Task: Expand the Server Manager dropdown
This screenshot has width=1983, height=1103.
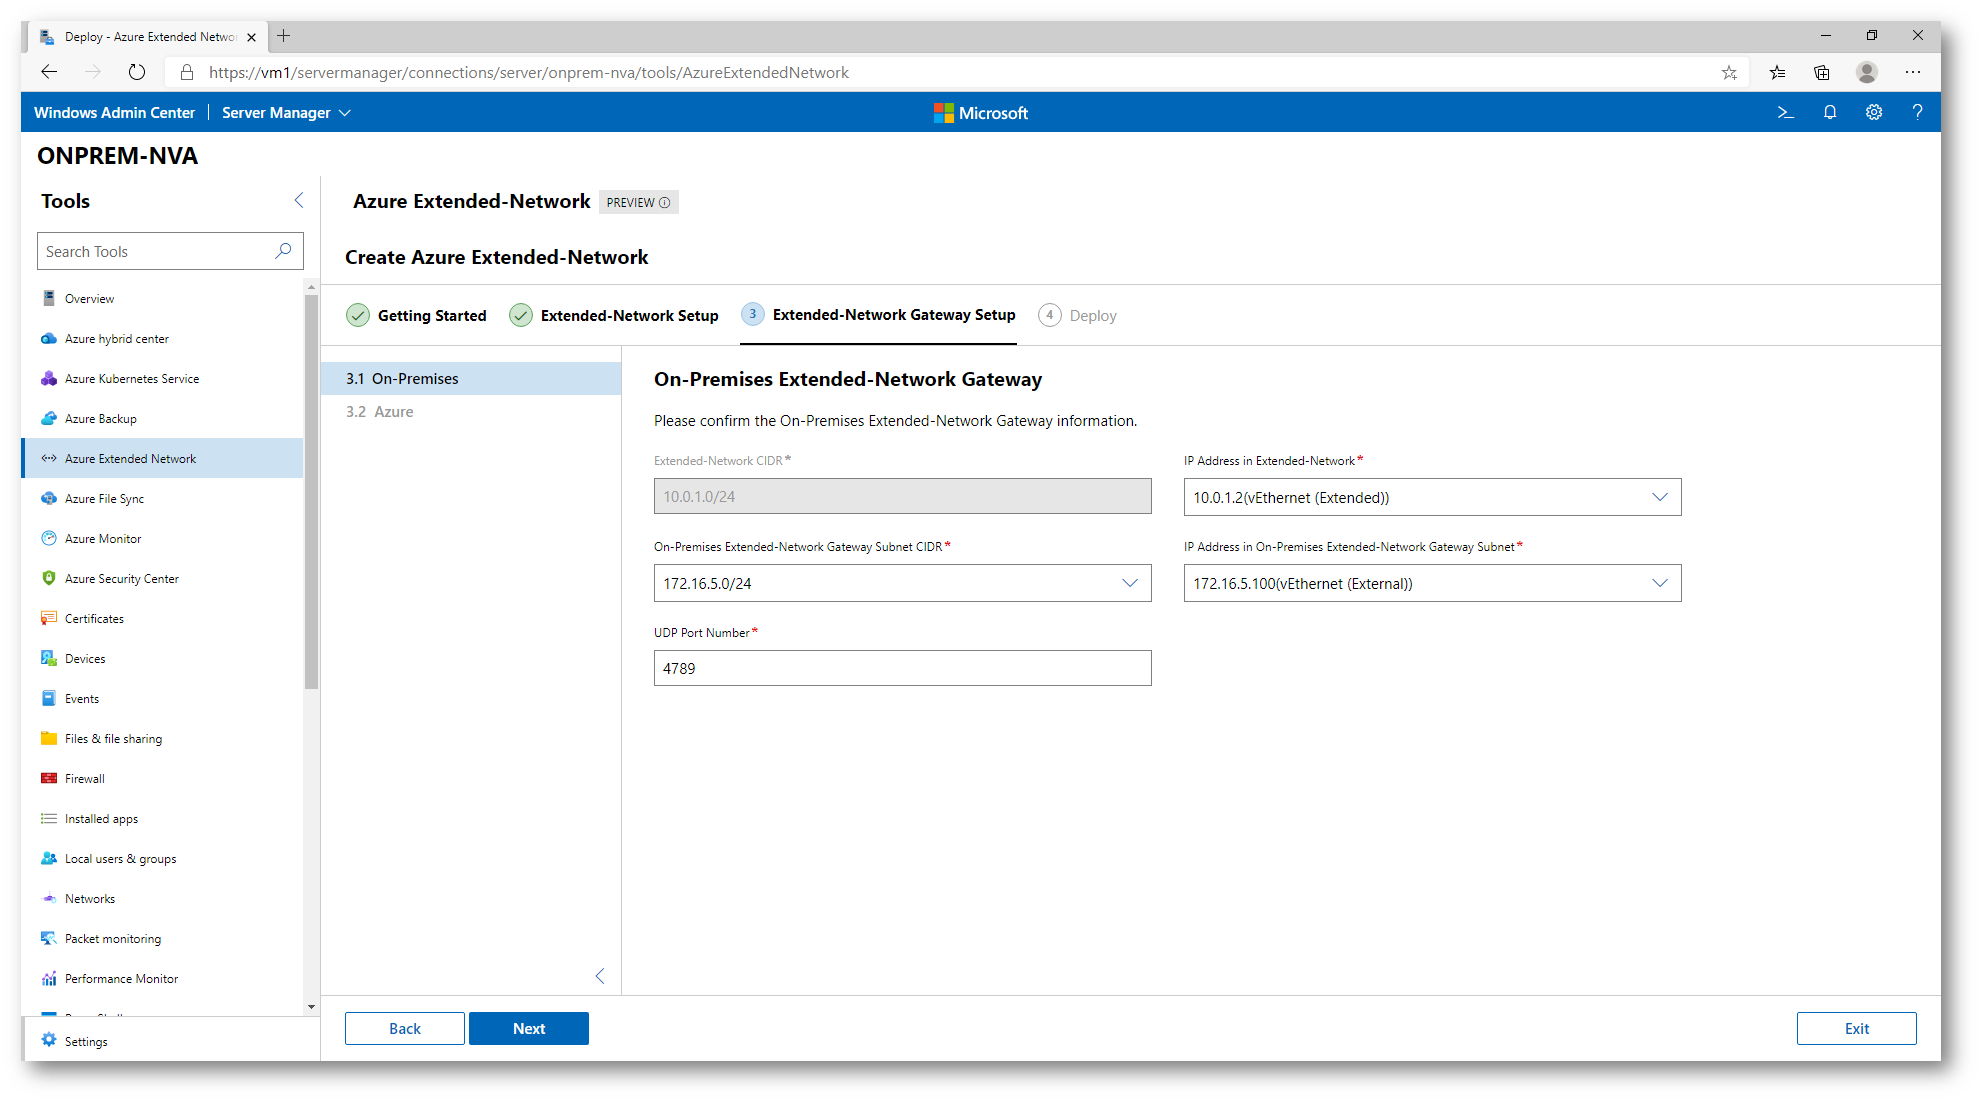Action: pyautogui.click(x=286, y=112)
